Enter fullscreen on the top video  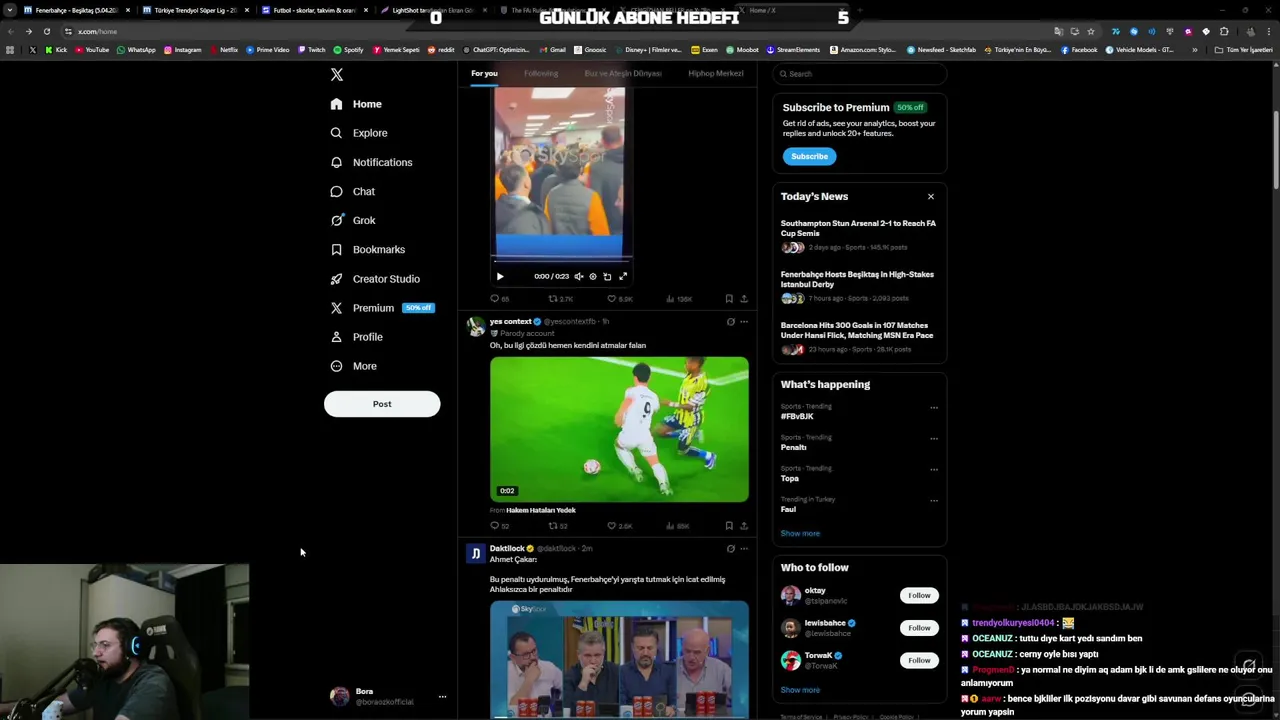(623, 277)
